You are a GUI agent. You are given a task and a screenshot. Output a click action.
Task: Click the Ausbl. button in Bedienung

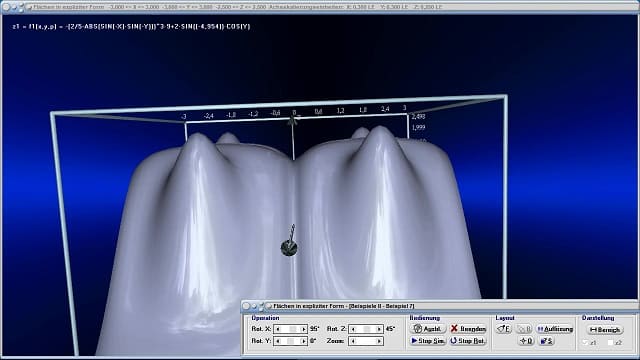point(428,329)
